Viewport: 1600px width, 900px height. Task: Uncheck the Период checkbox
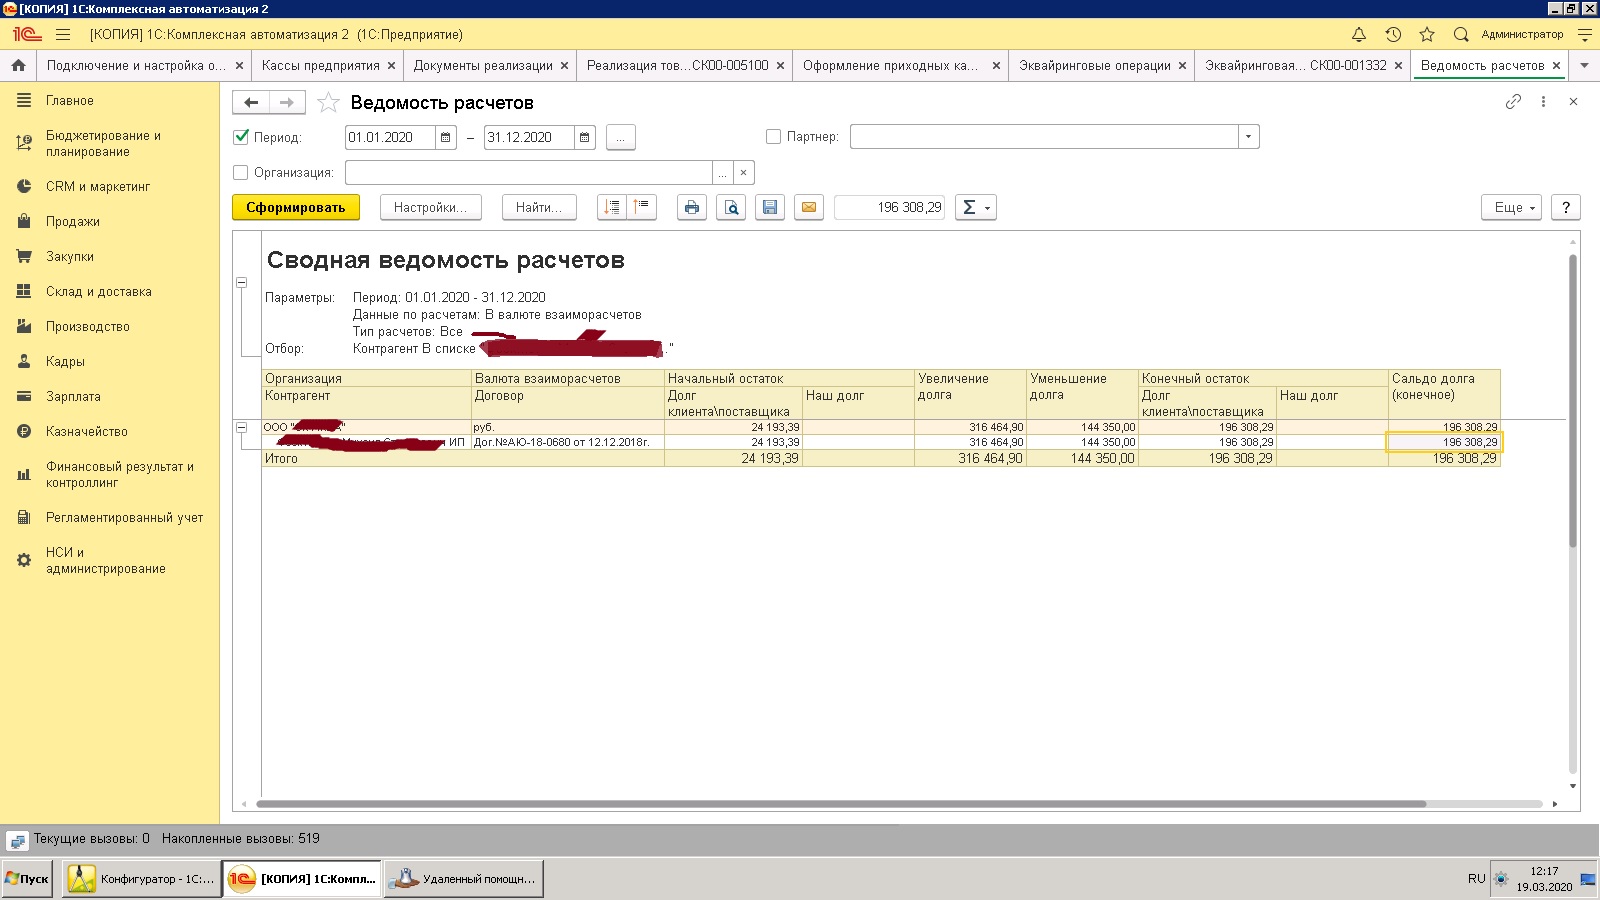(x=241, y=137)
